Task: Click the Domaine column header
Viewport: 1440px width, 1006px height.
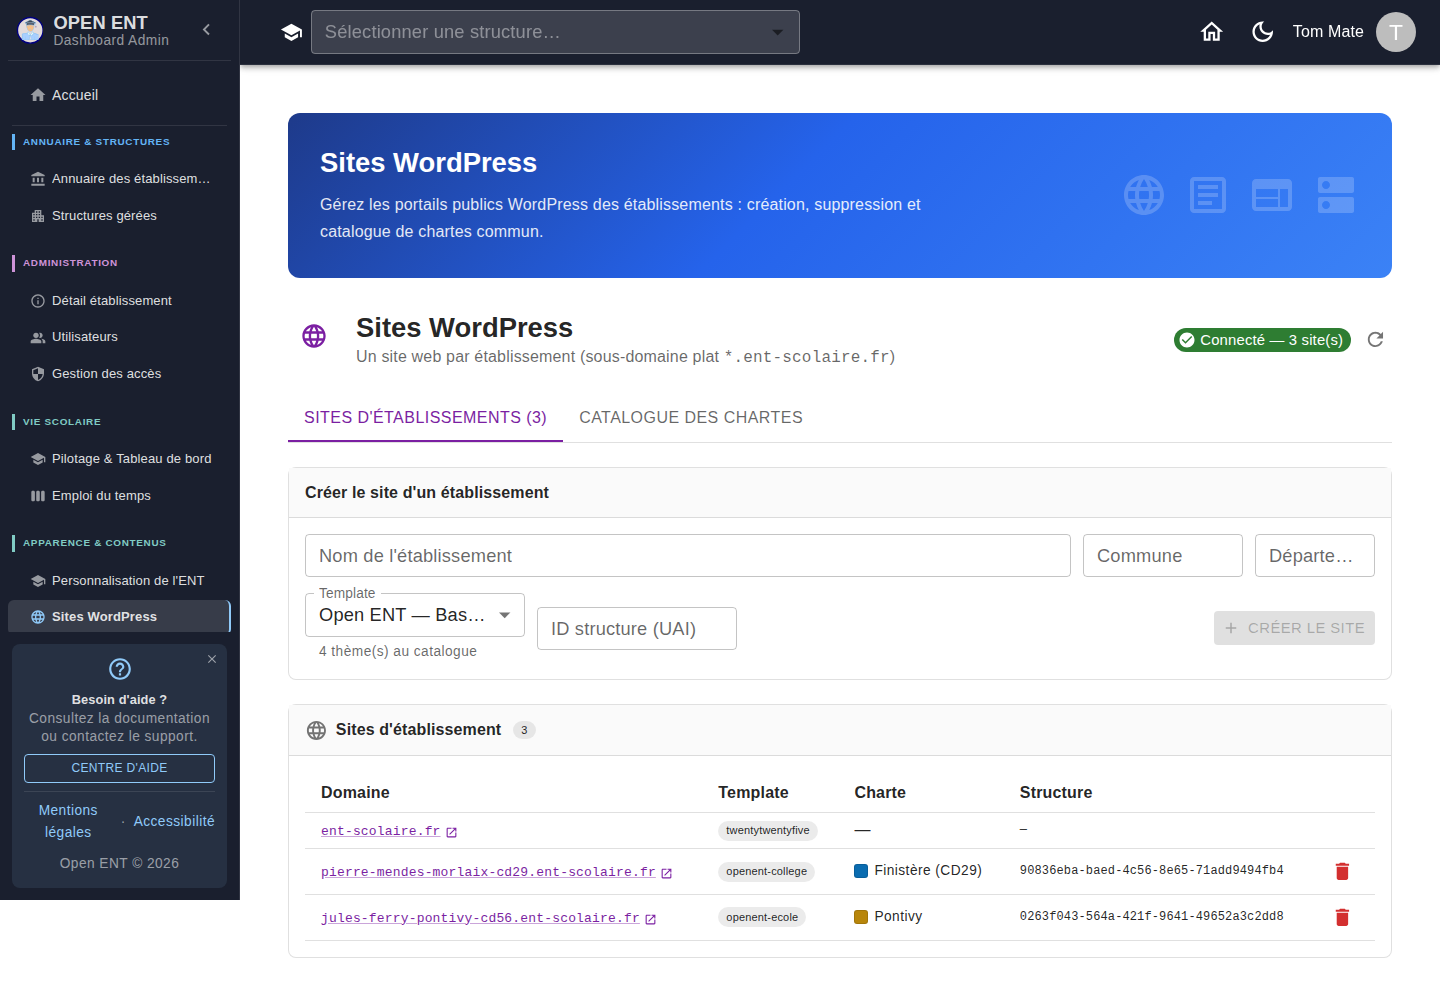Action: coord(355,793)
